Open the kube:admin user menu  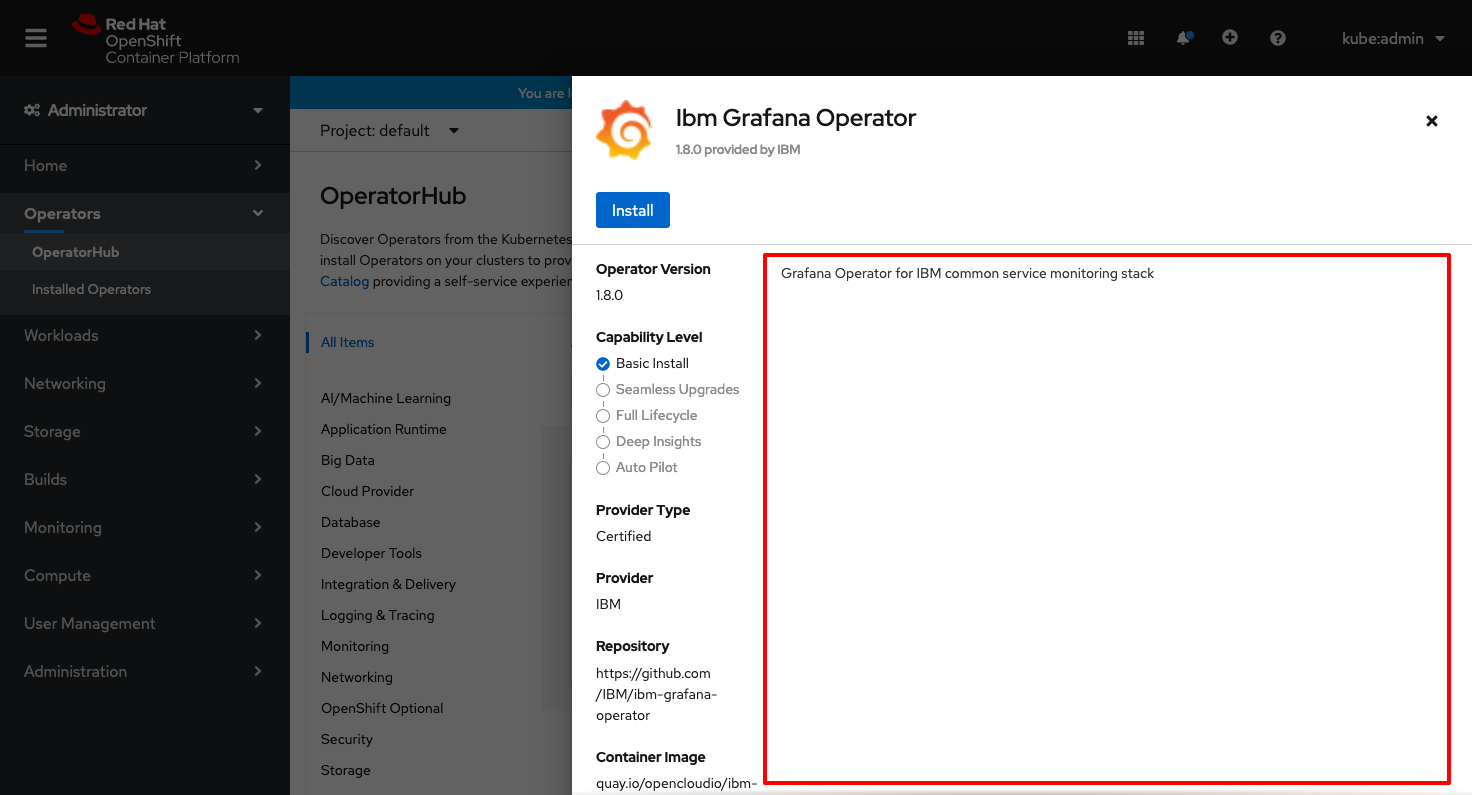[x=1394, y=38]
